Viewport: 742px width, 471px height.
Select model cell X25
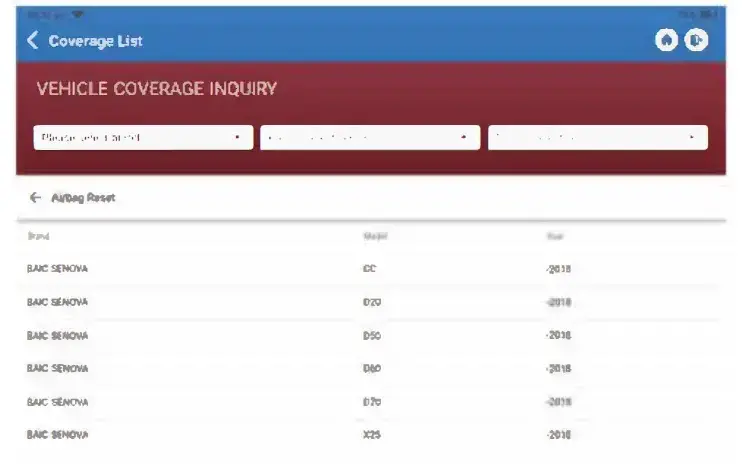[x=372, y=435]
